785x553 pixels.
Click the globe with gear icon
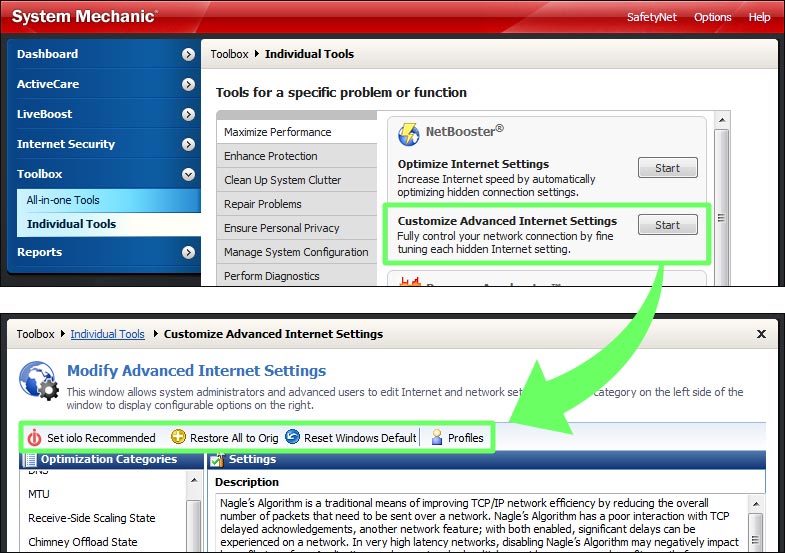tap(39, 381)
